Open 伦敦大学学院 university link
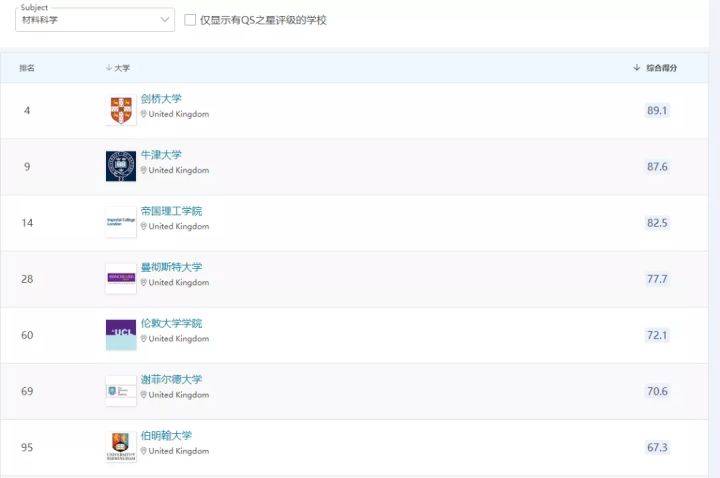This screenshot has height=478, width=720. 171,322
